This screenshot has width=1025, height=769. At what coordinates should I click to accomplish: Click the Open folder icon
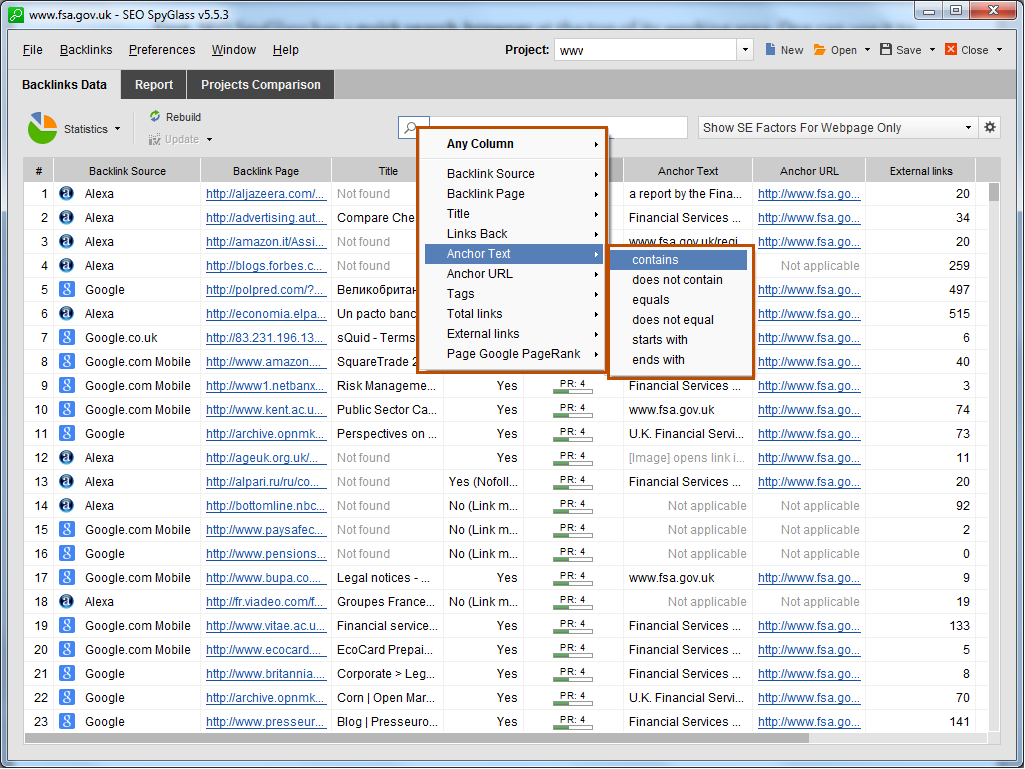[x=819, y=50]
